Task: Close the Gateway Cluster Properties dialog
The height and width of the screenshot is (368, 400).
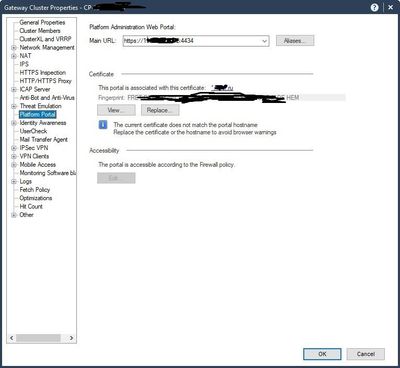Action: click(391, 7)
